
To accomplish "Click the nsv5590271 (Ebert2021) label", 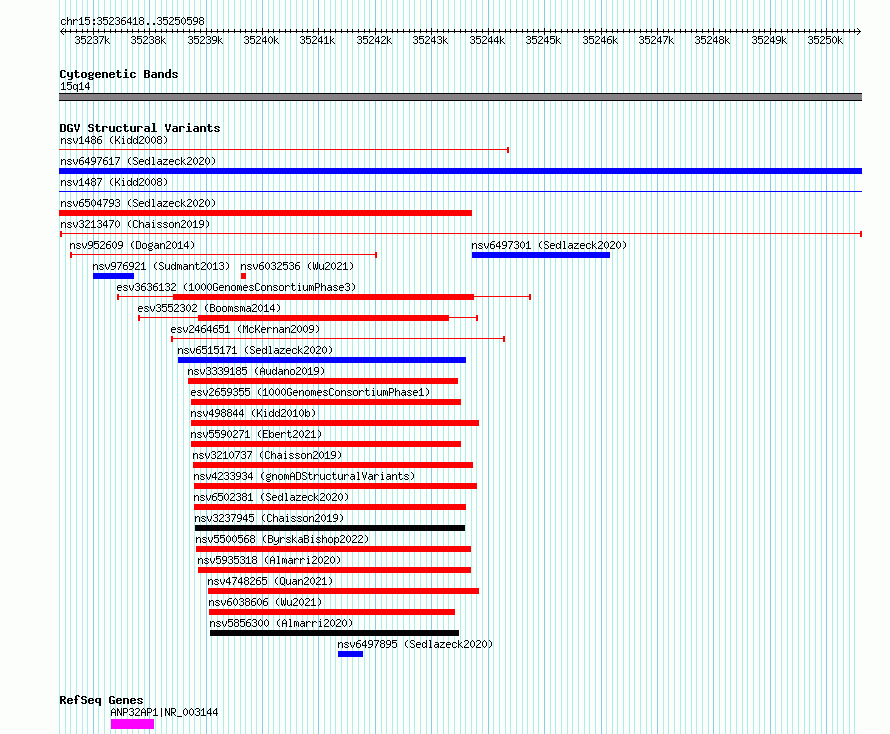I will (256, 434).
